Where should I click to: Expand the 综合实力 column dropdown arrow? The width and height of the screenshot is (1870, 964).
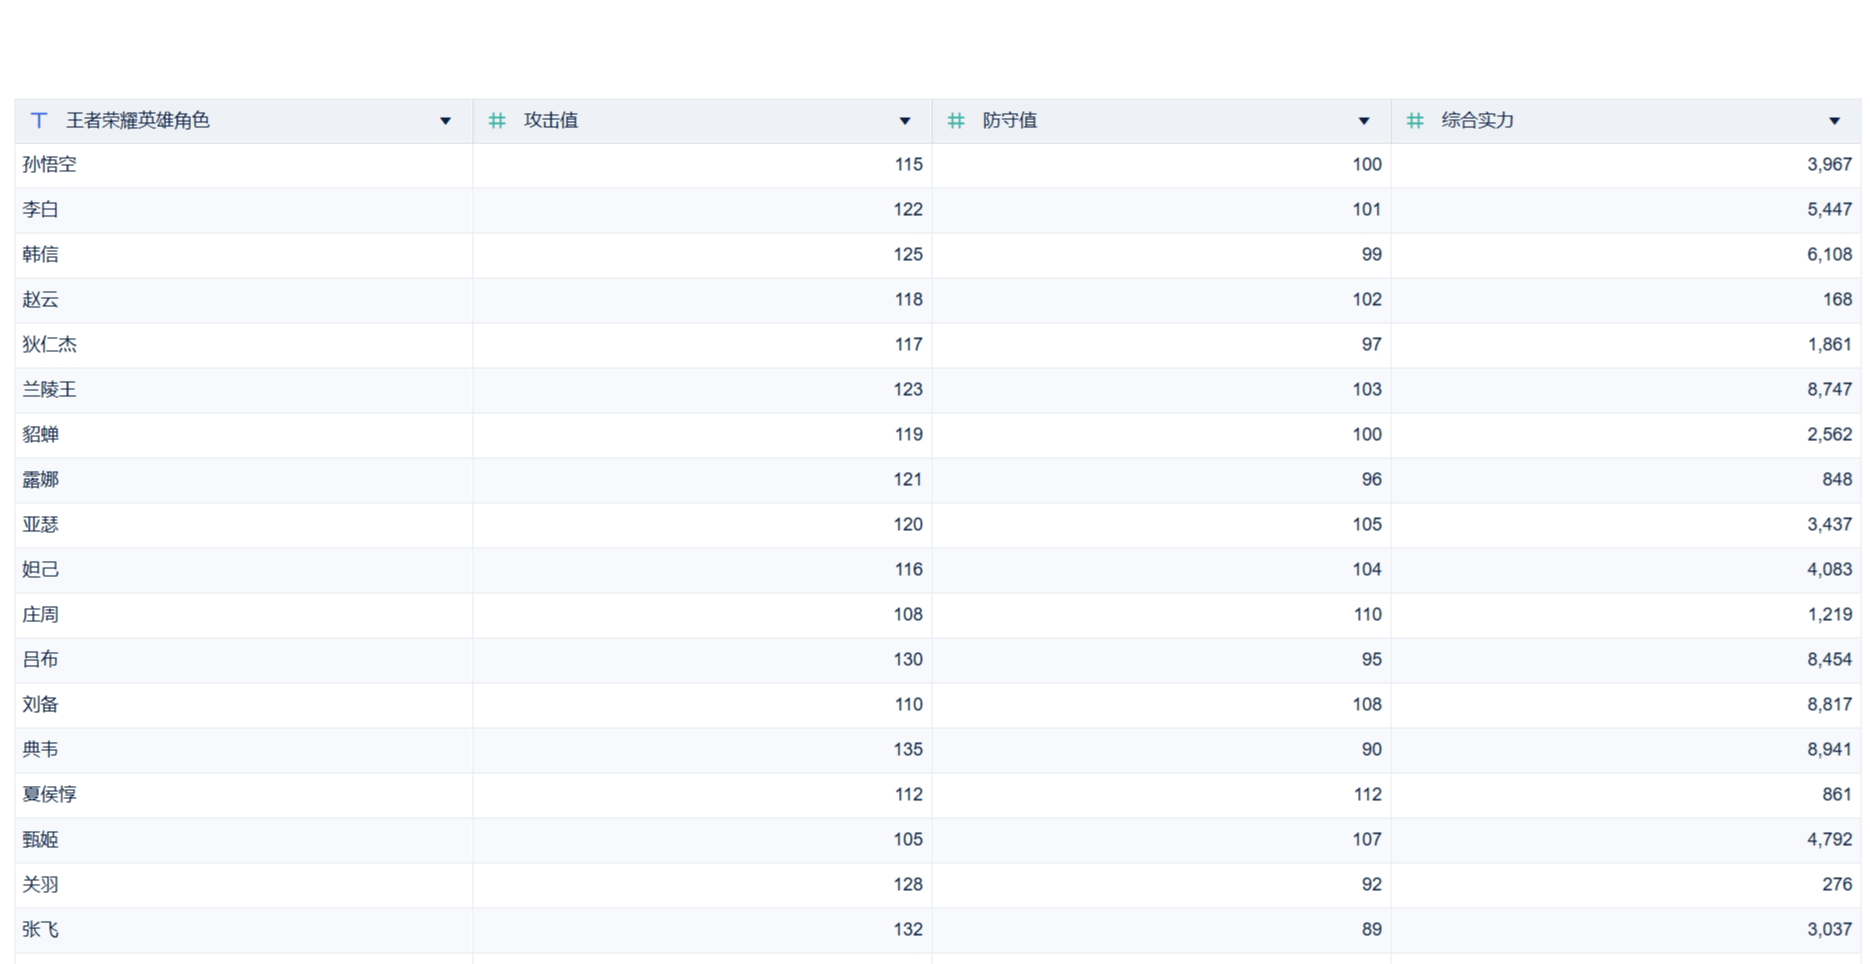pos(1835,121)
